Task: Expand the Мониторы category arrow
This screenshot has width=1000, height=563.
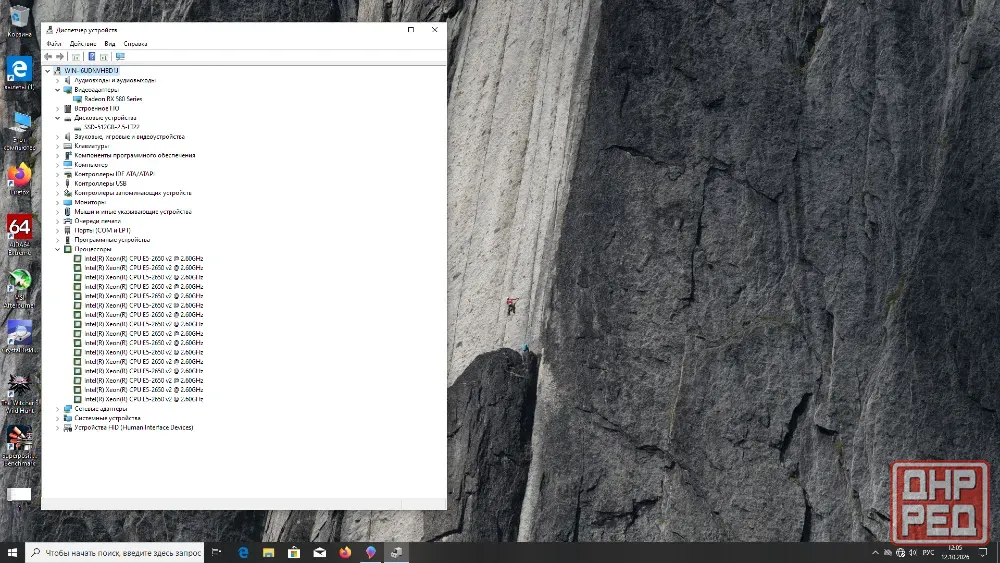Action: 57,202
